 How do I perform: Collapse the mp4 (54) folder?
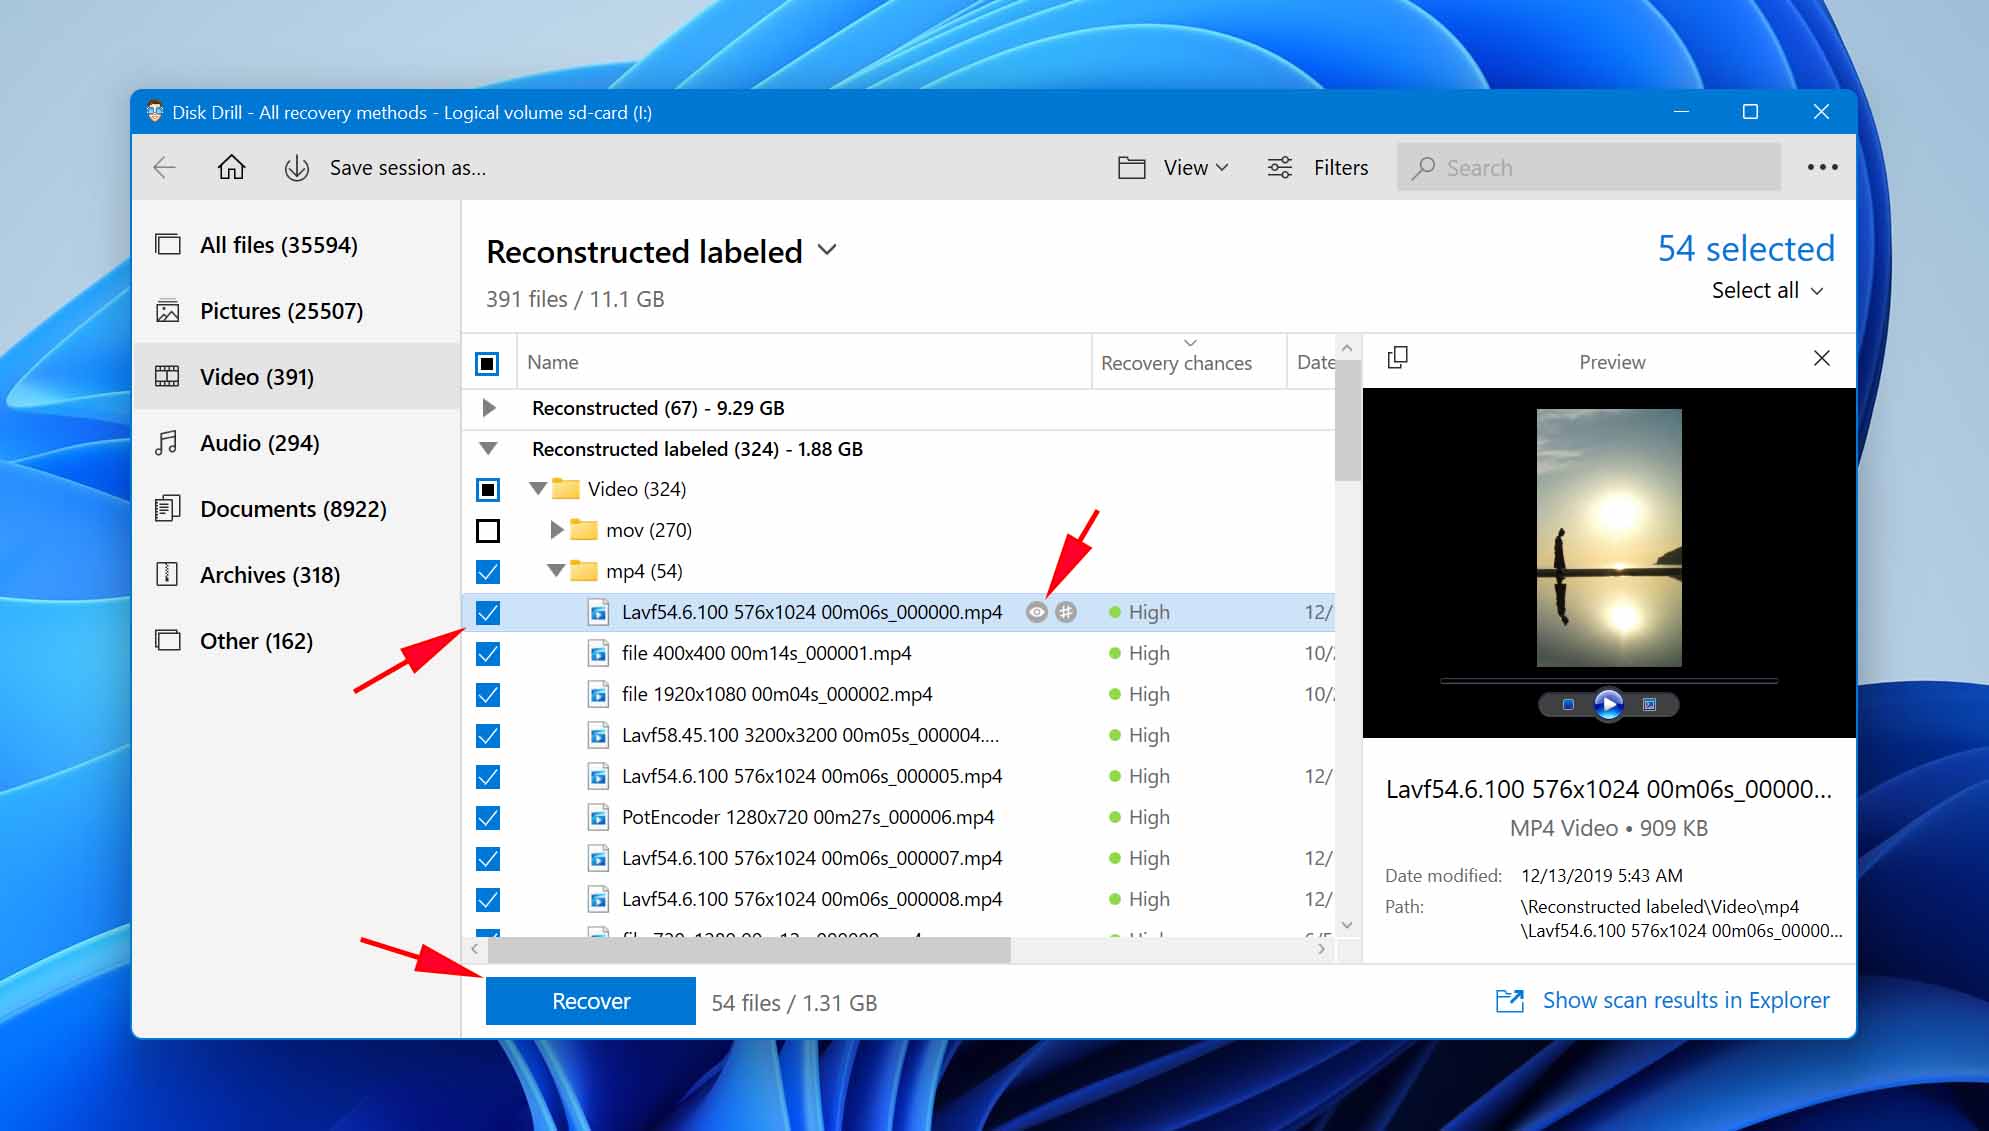click(556, 571)
